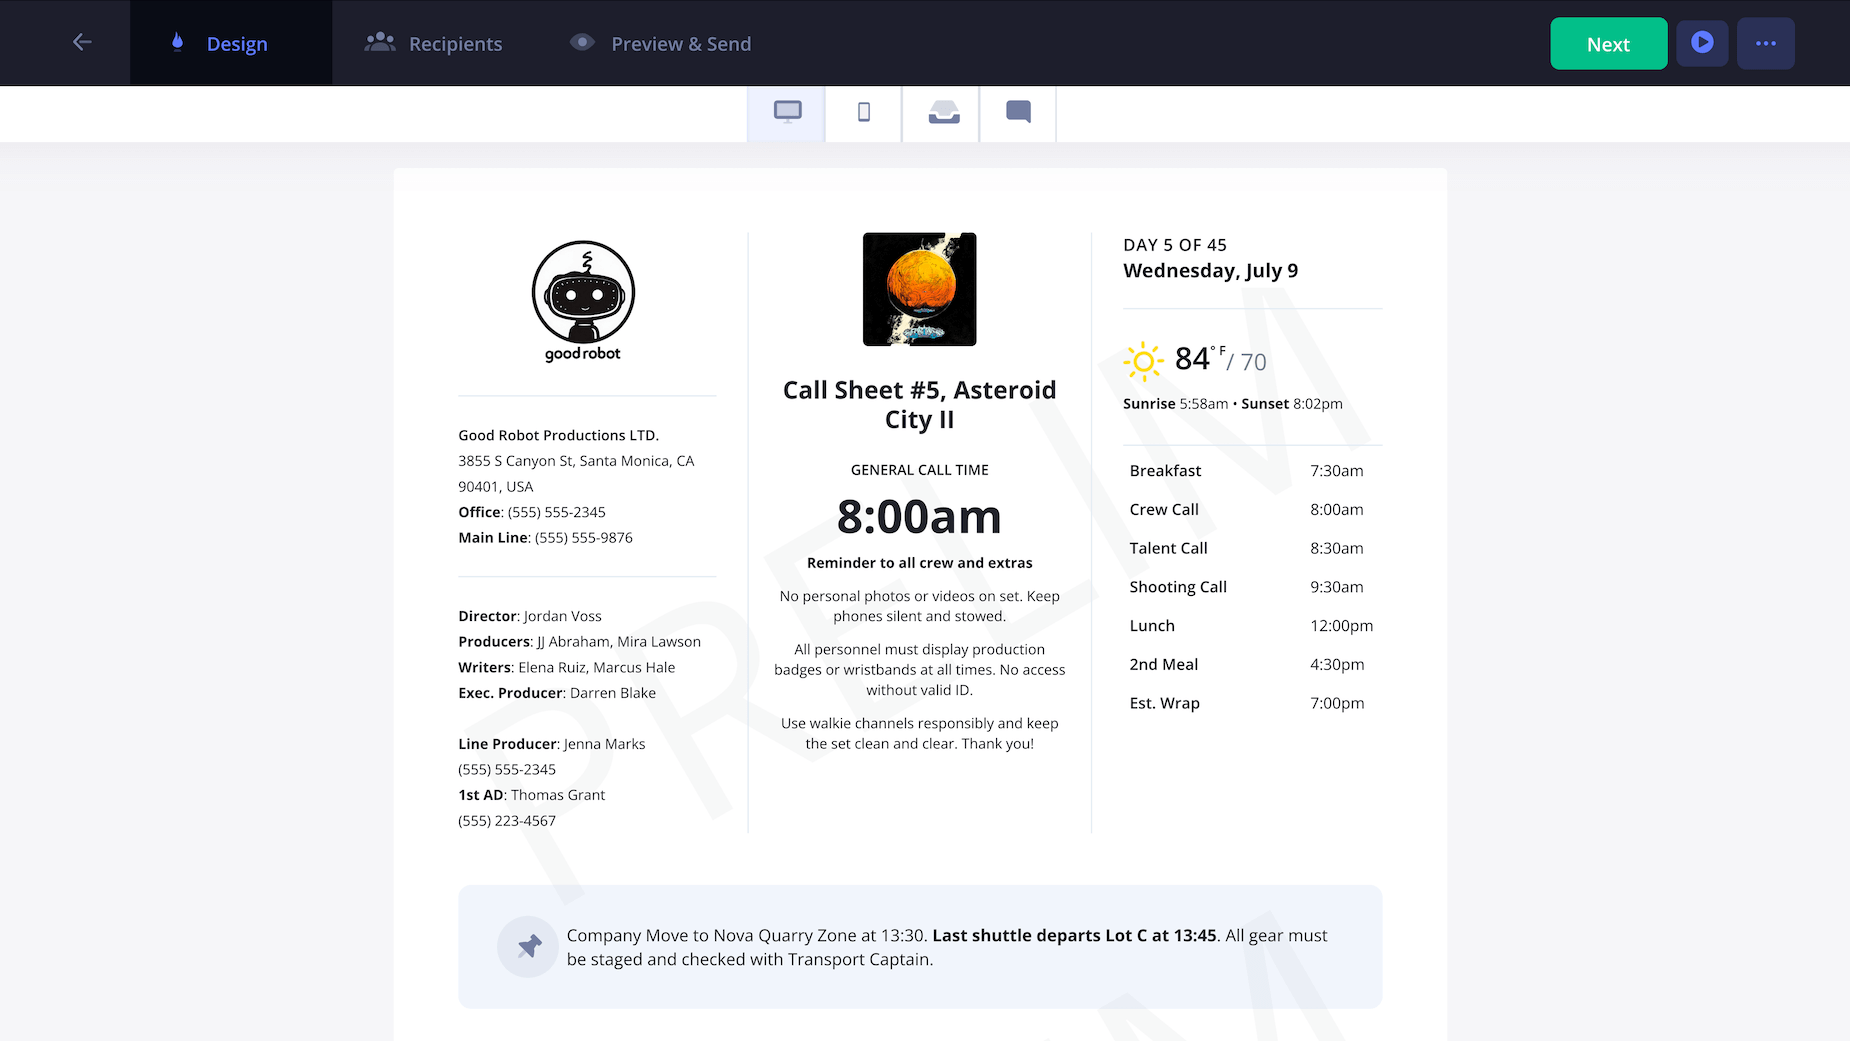
Task: Switch to desktop preview mode
Action: [x=787, y=112]
